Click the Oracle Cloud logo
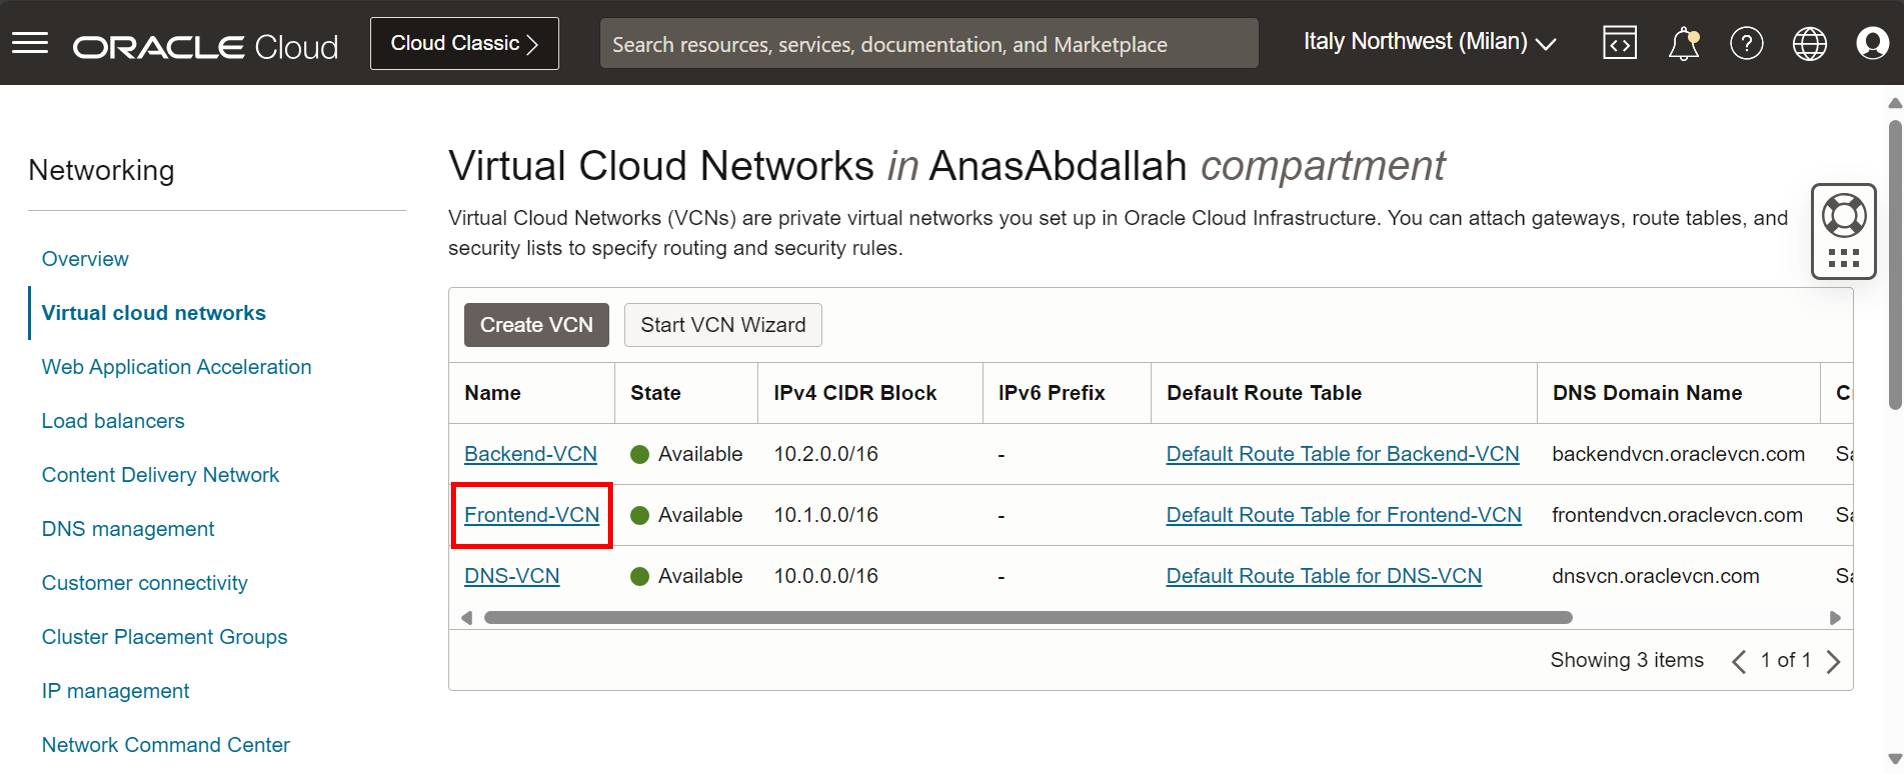Viewport: 1904px width, 774px height. point(205,47)
